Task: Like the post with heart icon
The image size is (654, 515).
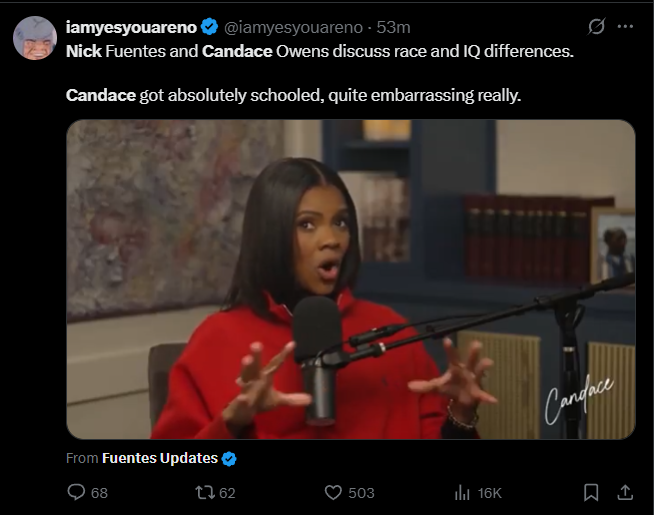Action: 333,493
